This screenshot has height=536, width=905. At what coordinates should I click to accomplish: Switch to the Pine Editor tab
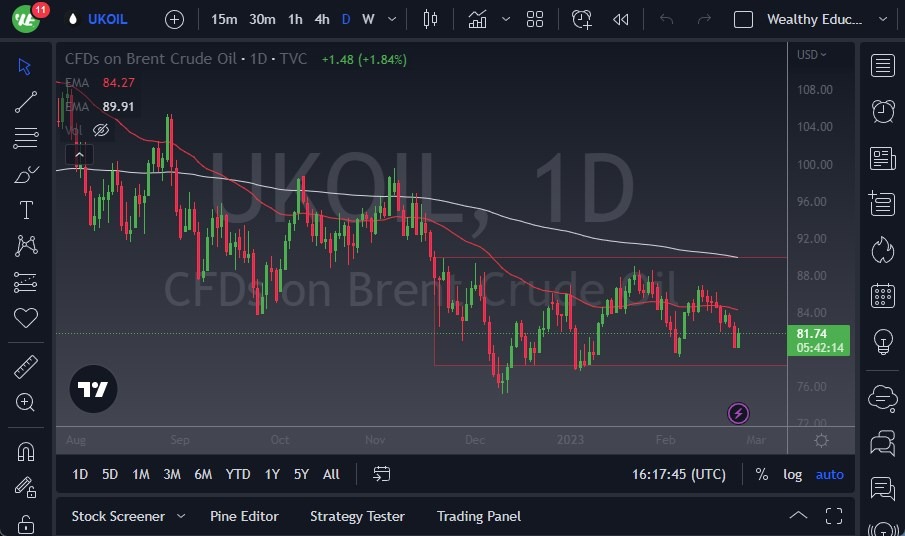coord(244,516)
